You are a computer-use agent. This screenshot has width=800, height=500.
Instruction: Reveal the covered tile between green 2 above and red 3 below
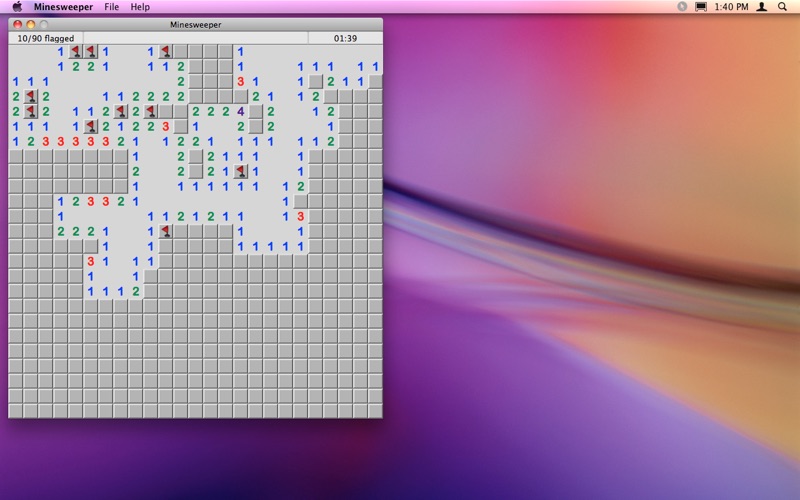point(300,202)
